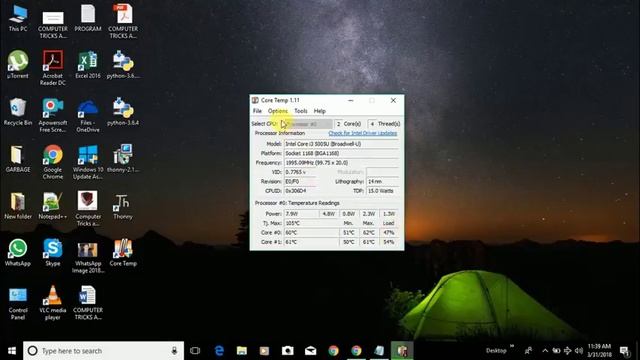
Task: Open the New folder on desktop
Action: coord(18,205)
